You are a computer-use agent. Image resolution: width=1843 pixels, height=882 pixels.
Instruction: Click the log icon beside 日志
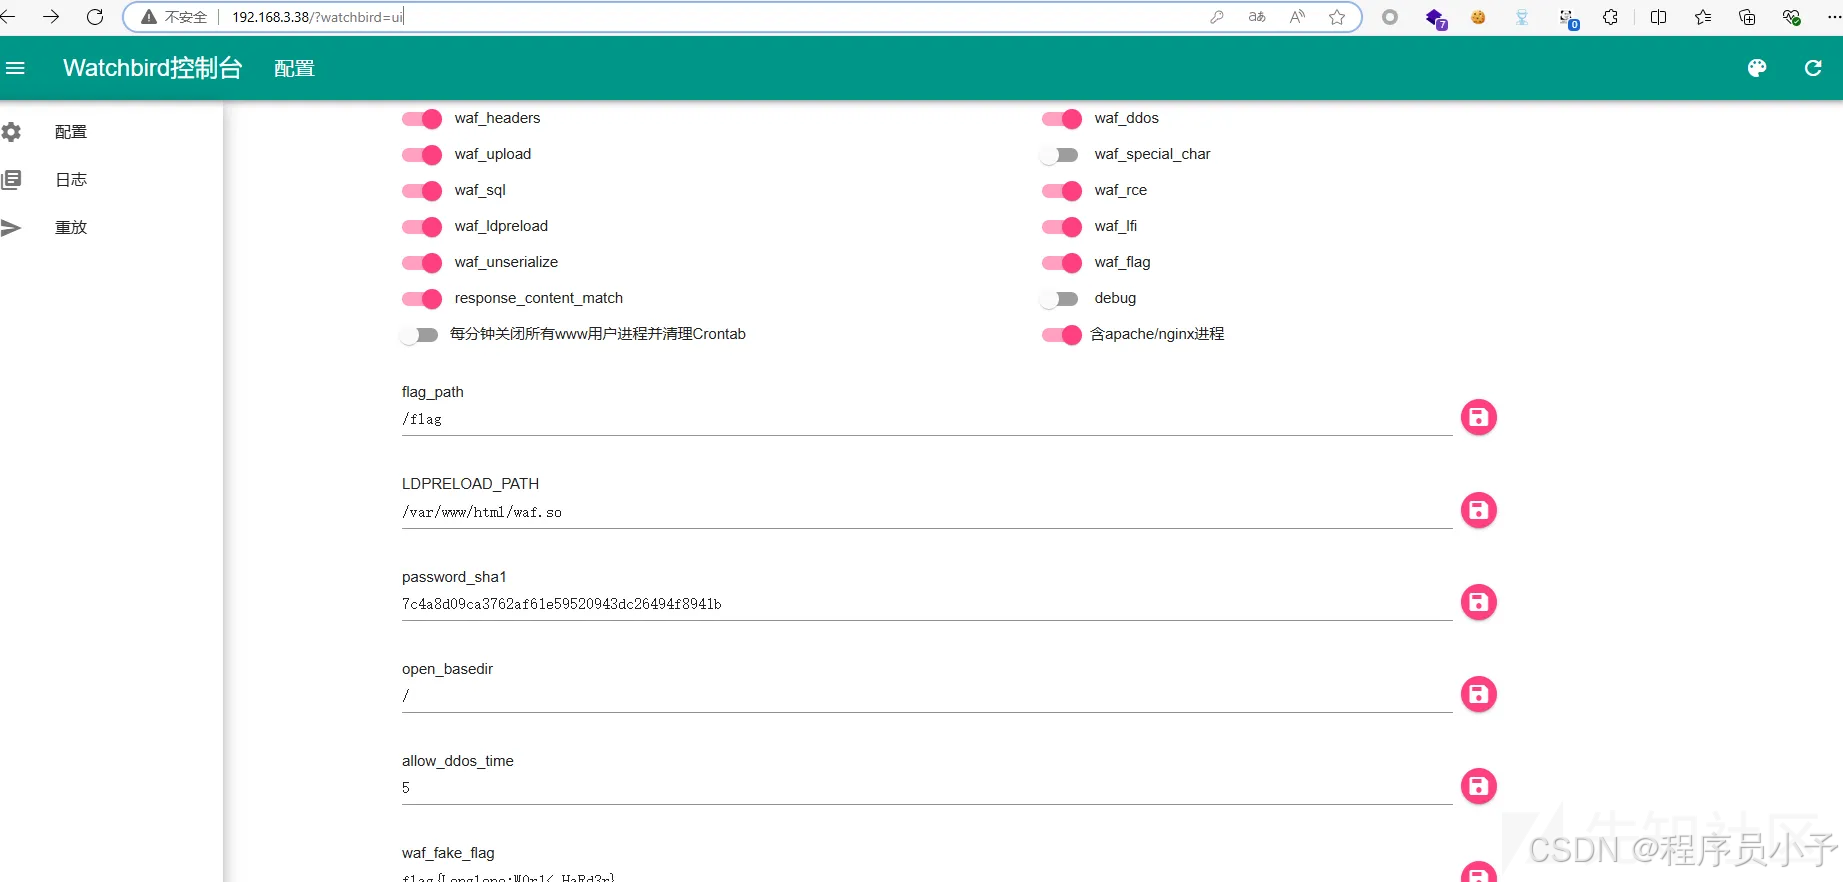11,180
